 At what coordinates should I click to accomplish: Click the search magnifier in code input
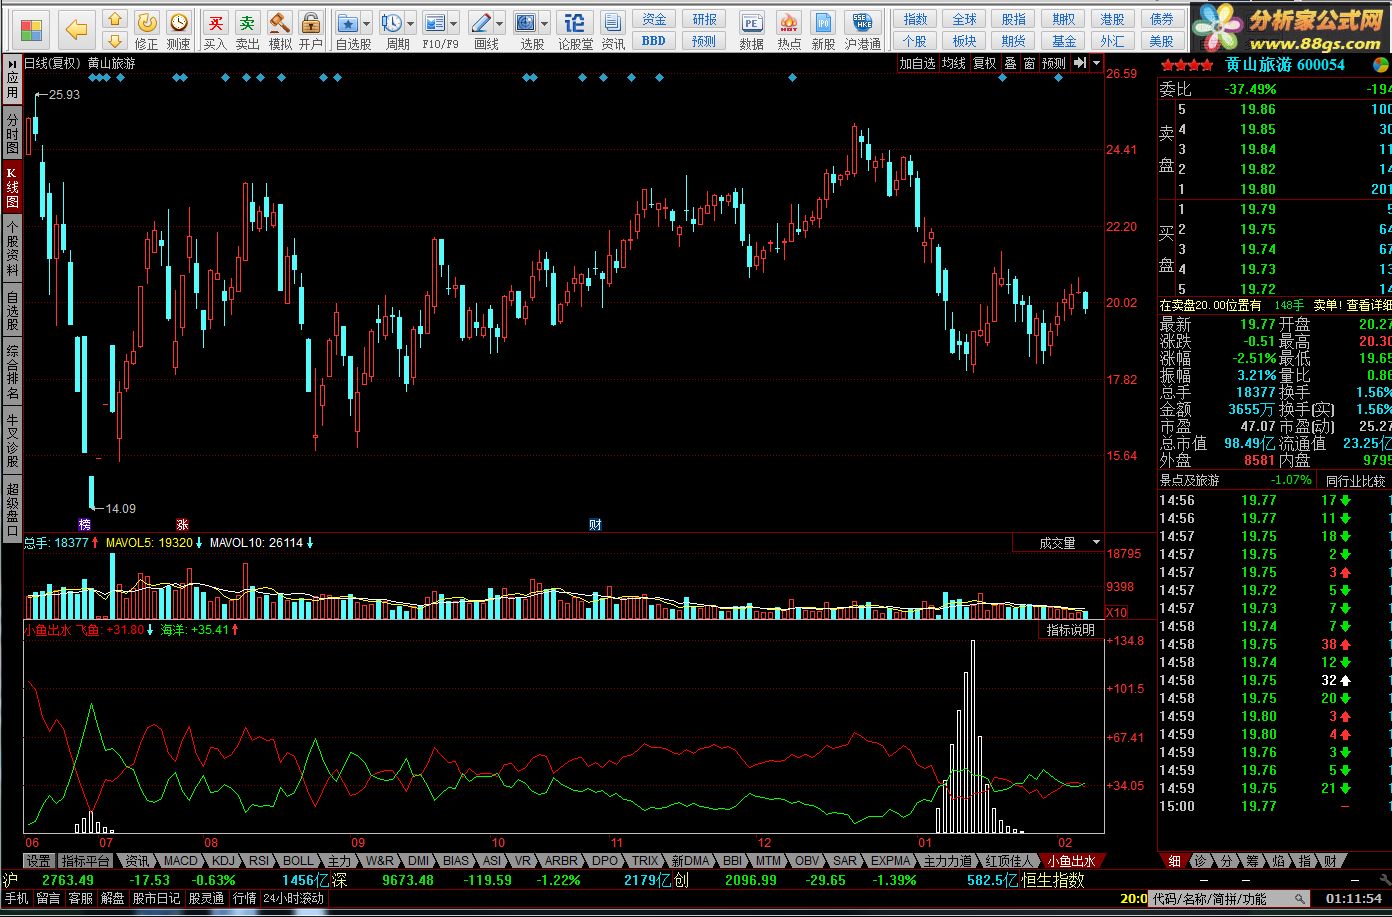pyautogui.click(x=1300, y=899)
